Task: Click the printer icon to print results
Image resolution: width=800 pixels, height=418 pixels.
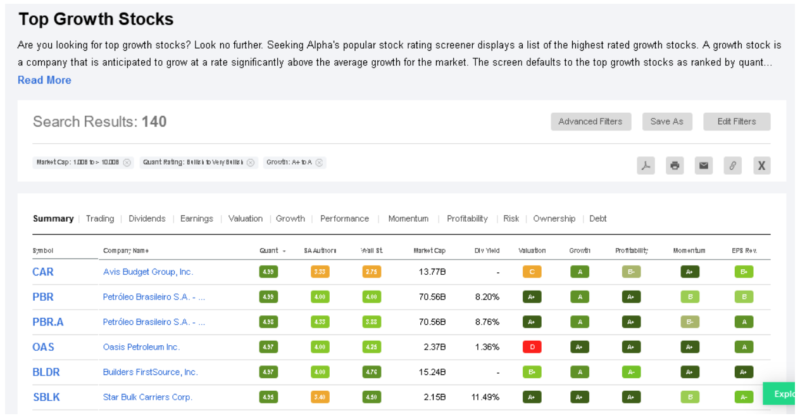Action: [x=674, y=165]
